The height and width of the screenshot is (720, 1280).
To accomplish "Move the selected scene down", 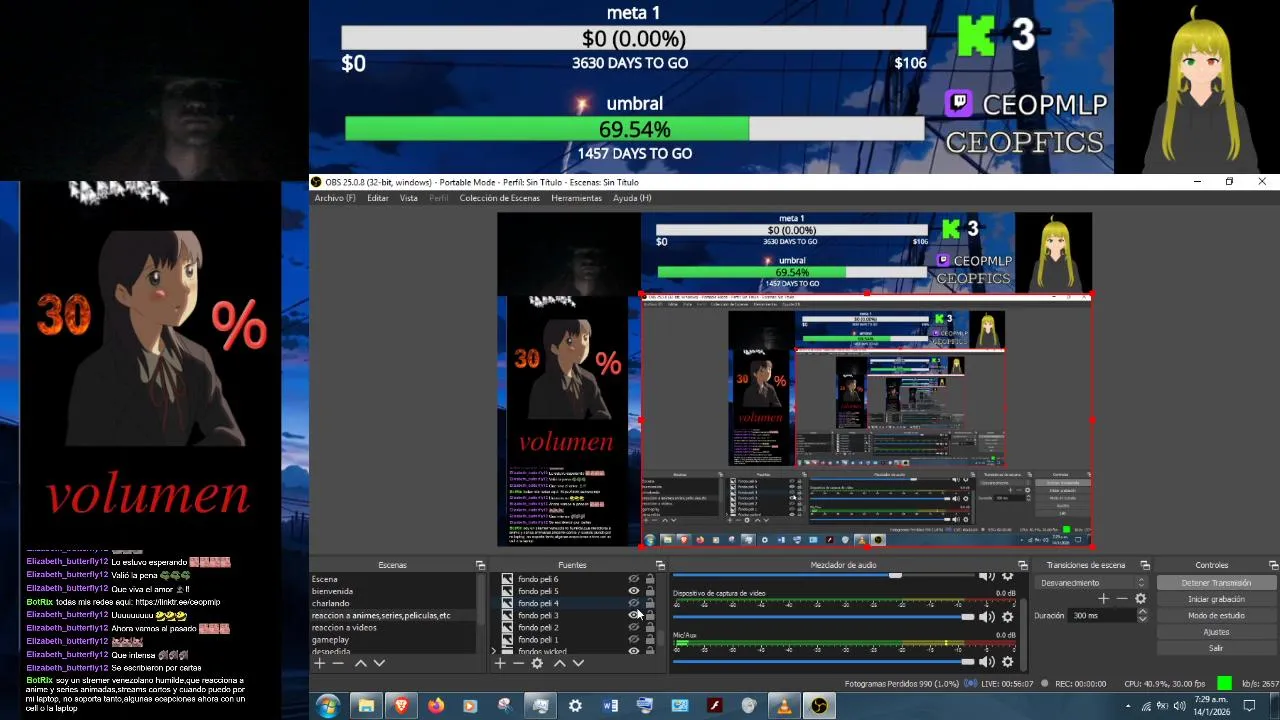I will [379, 663].
